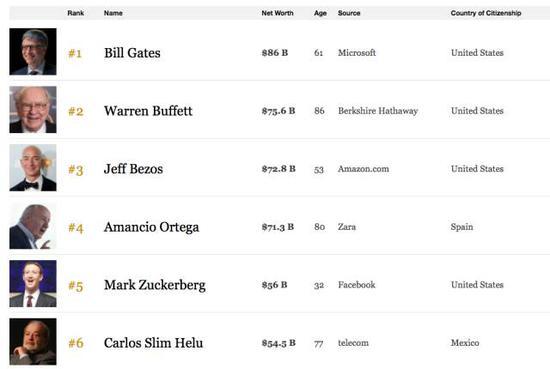
Task: Open Amancio Ortega's portrait image
Action: (33, 226)
